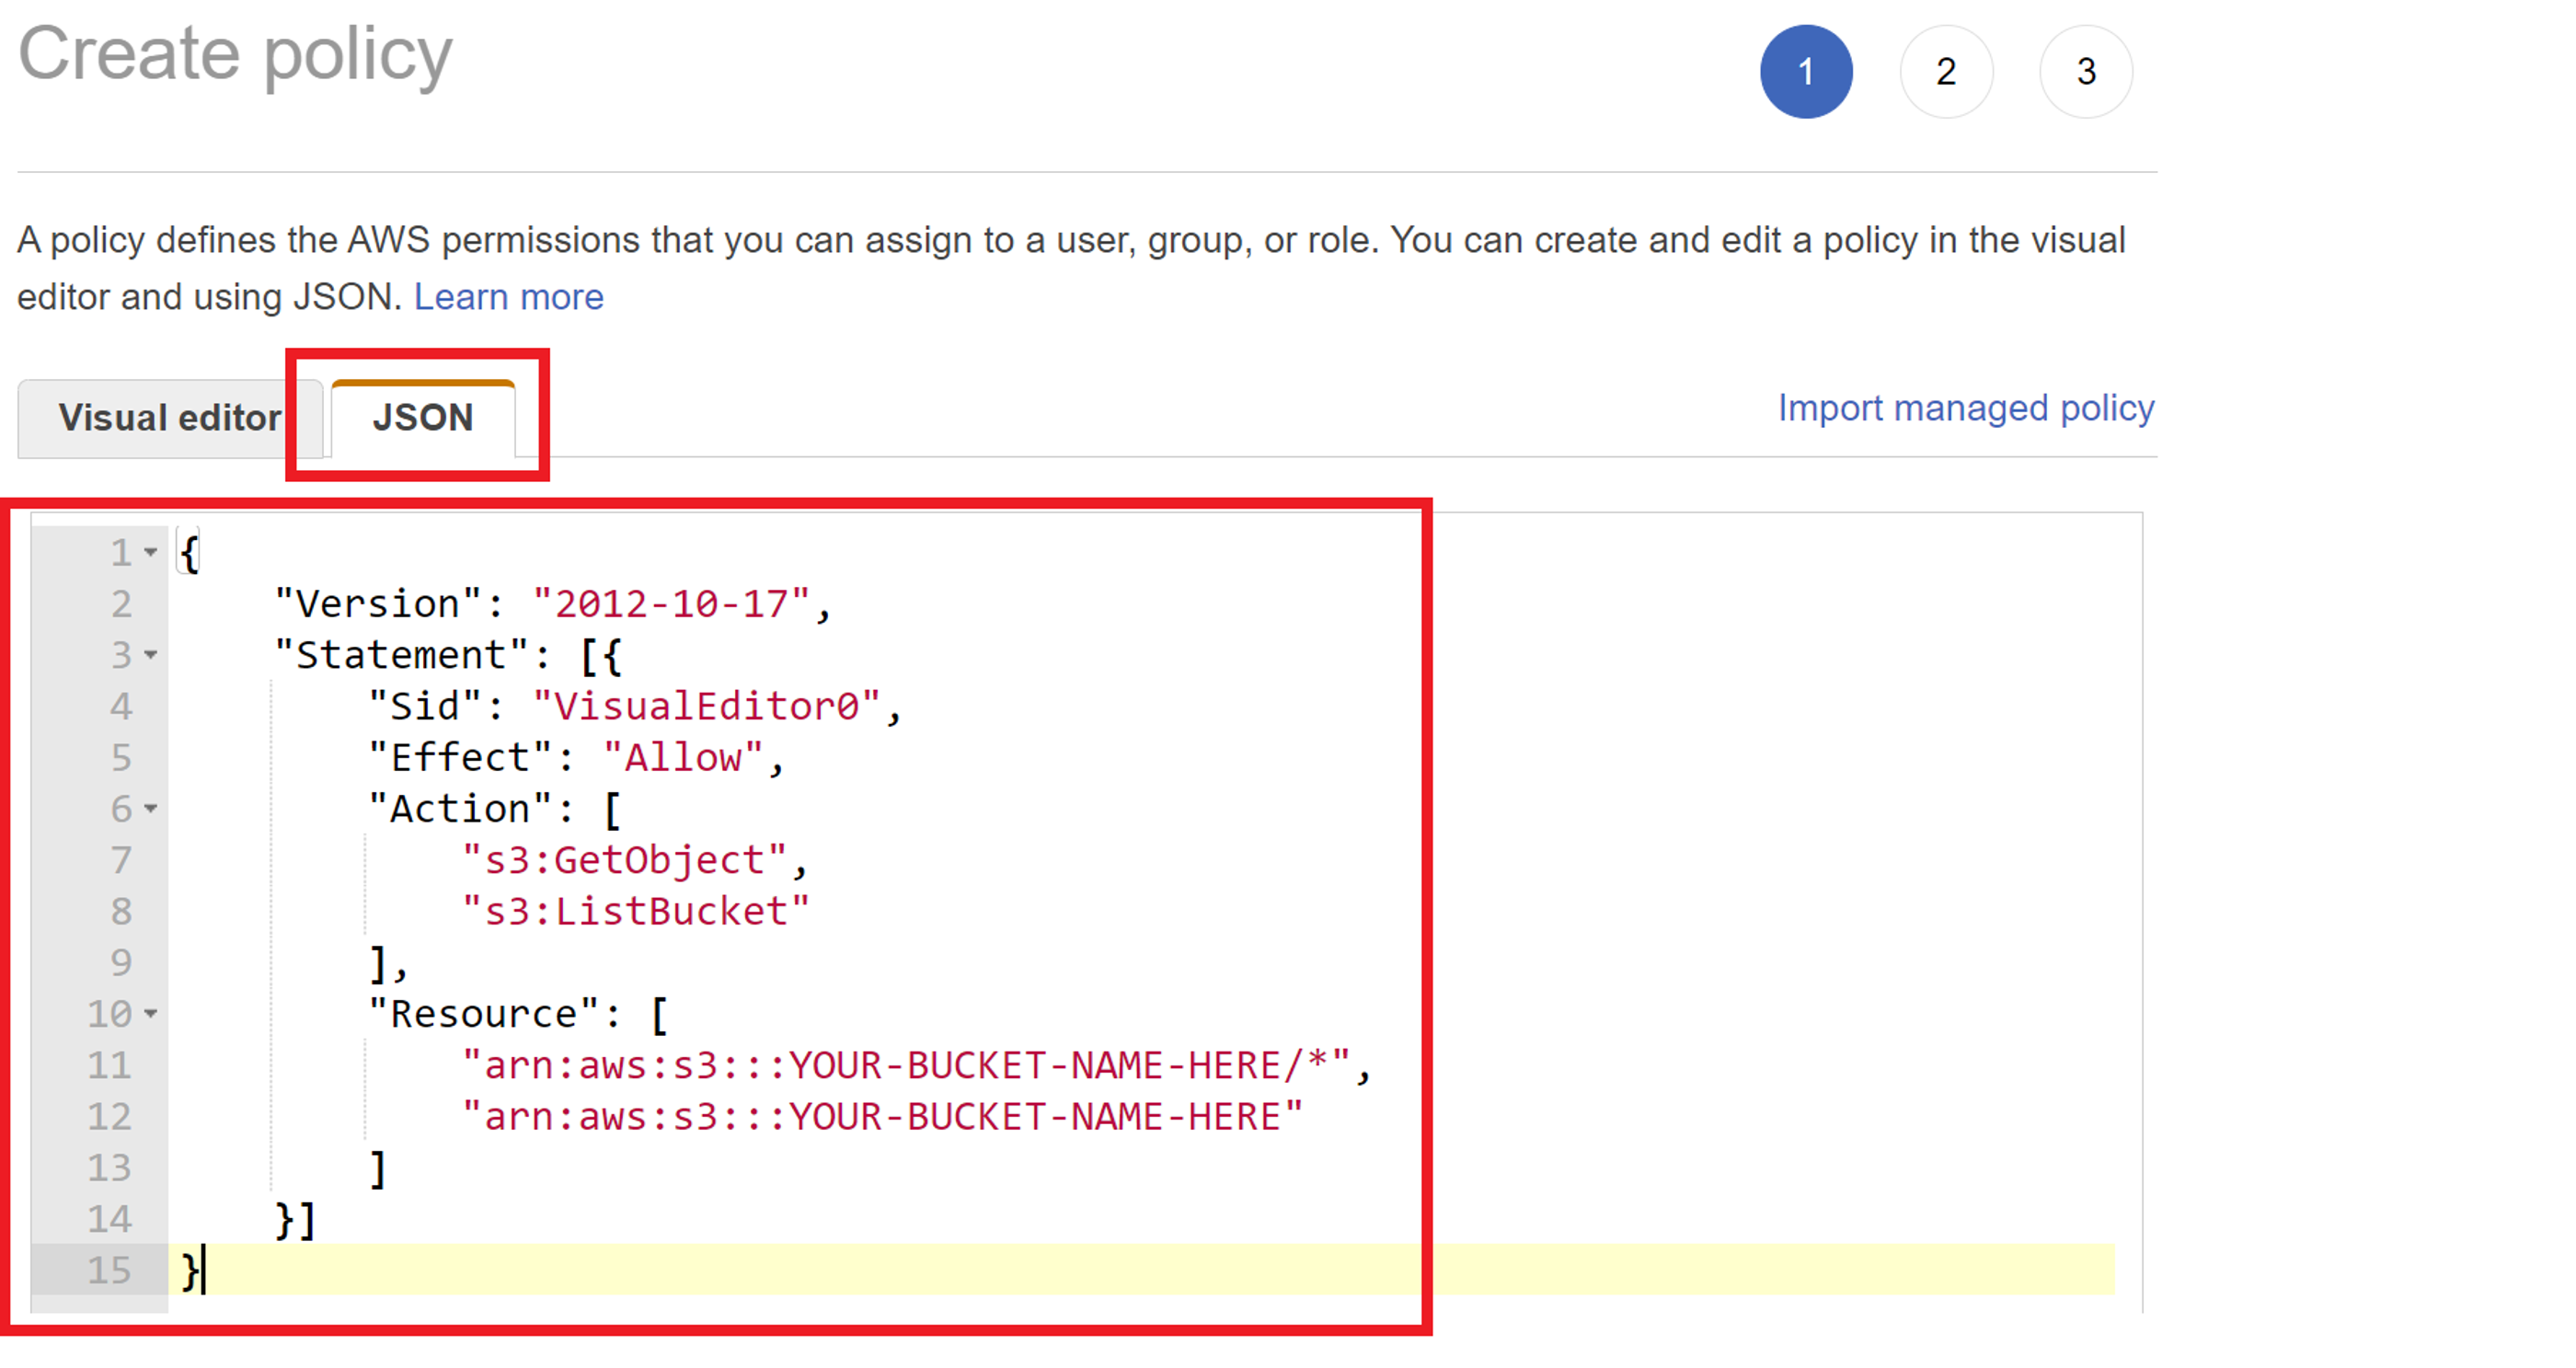Click the "s3:GetObject" action line

(x=625, y=861)
